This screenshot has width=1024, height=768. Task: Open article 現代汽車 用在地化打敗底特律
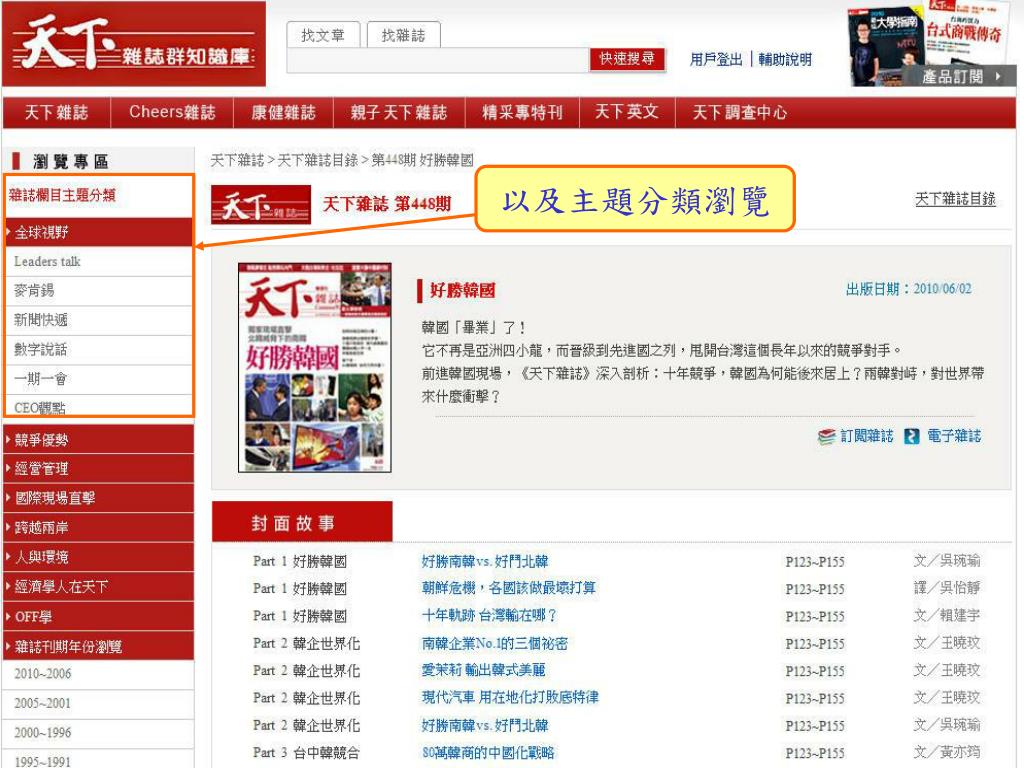(x=510, y=698)
